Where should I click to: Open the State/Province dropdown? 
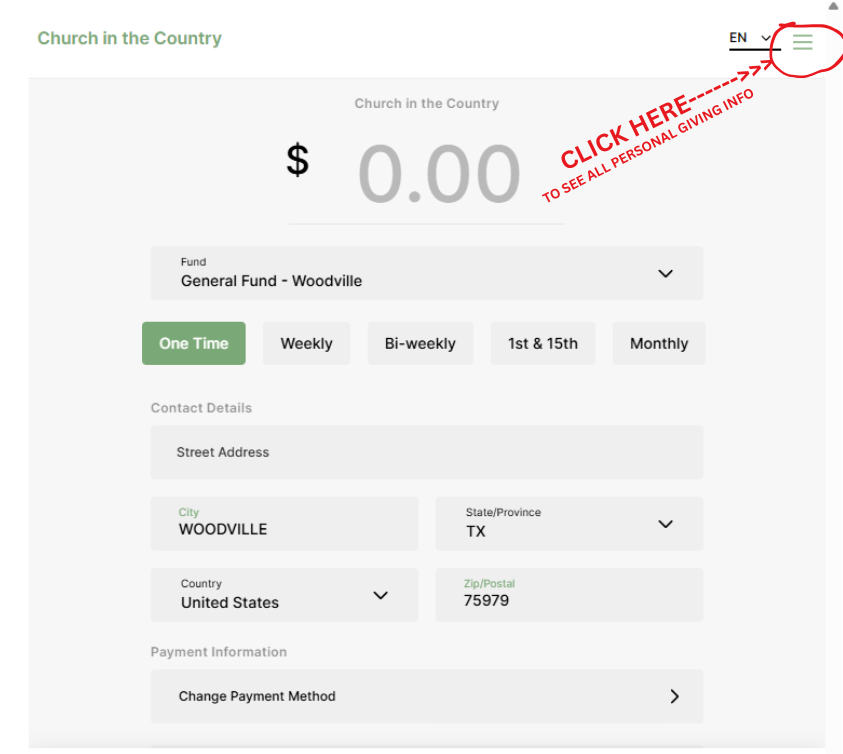tap(568, 523)
